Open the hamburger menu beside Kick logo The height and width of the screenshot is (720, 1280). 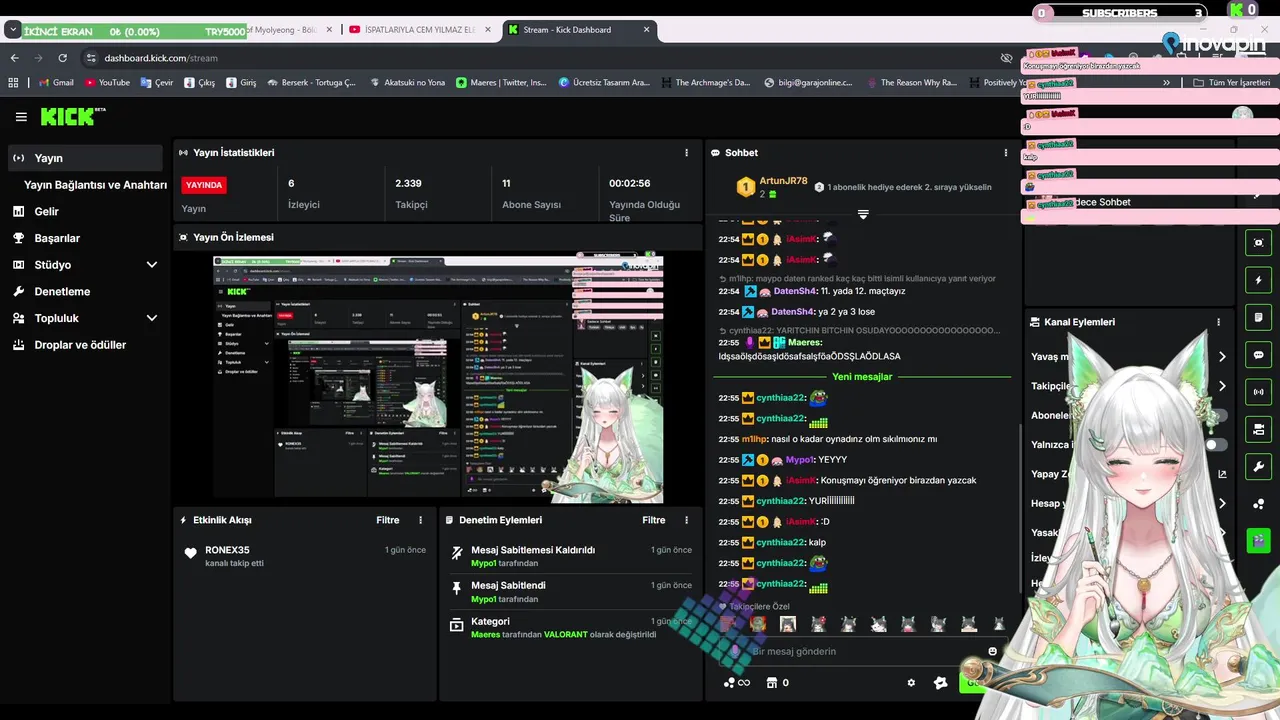(21, 117)
